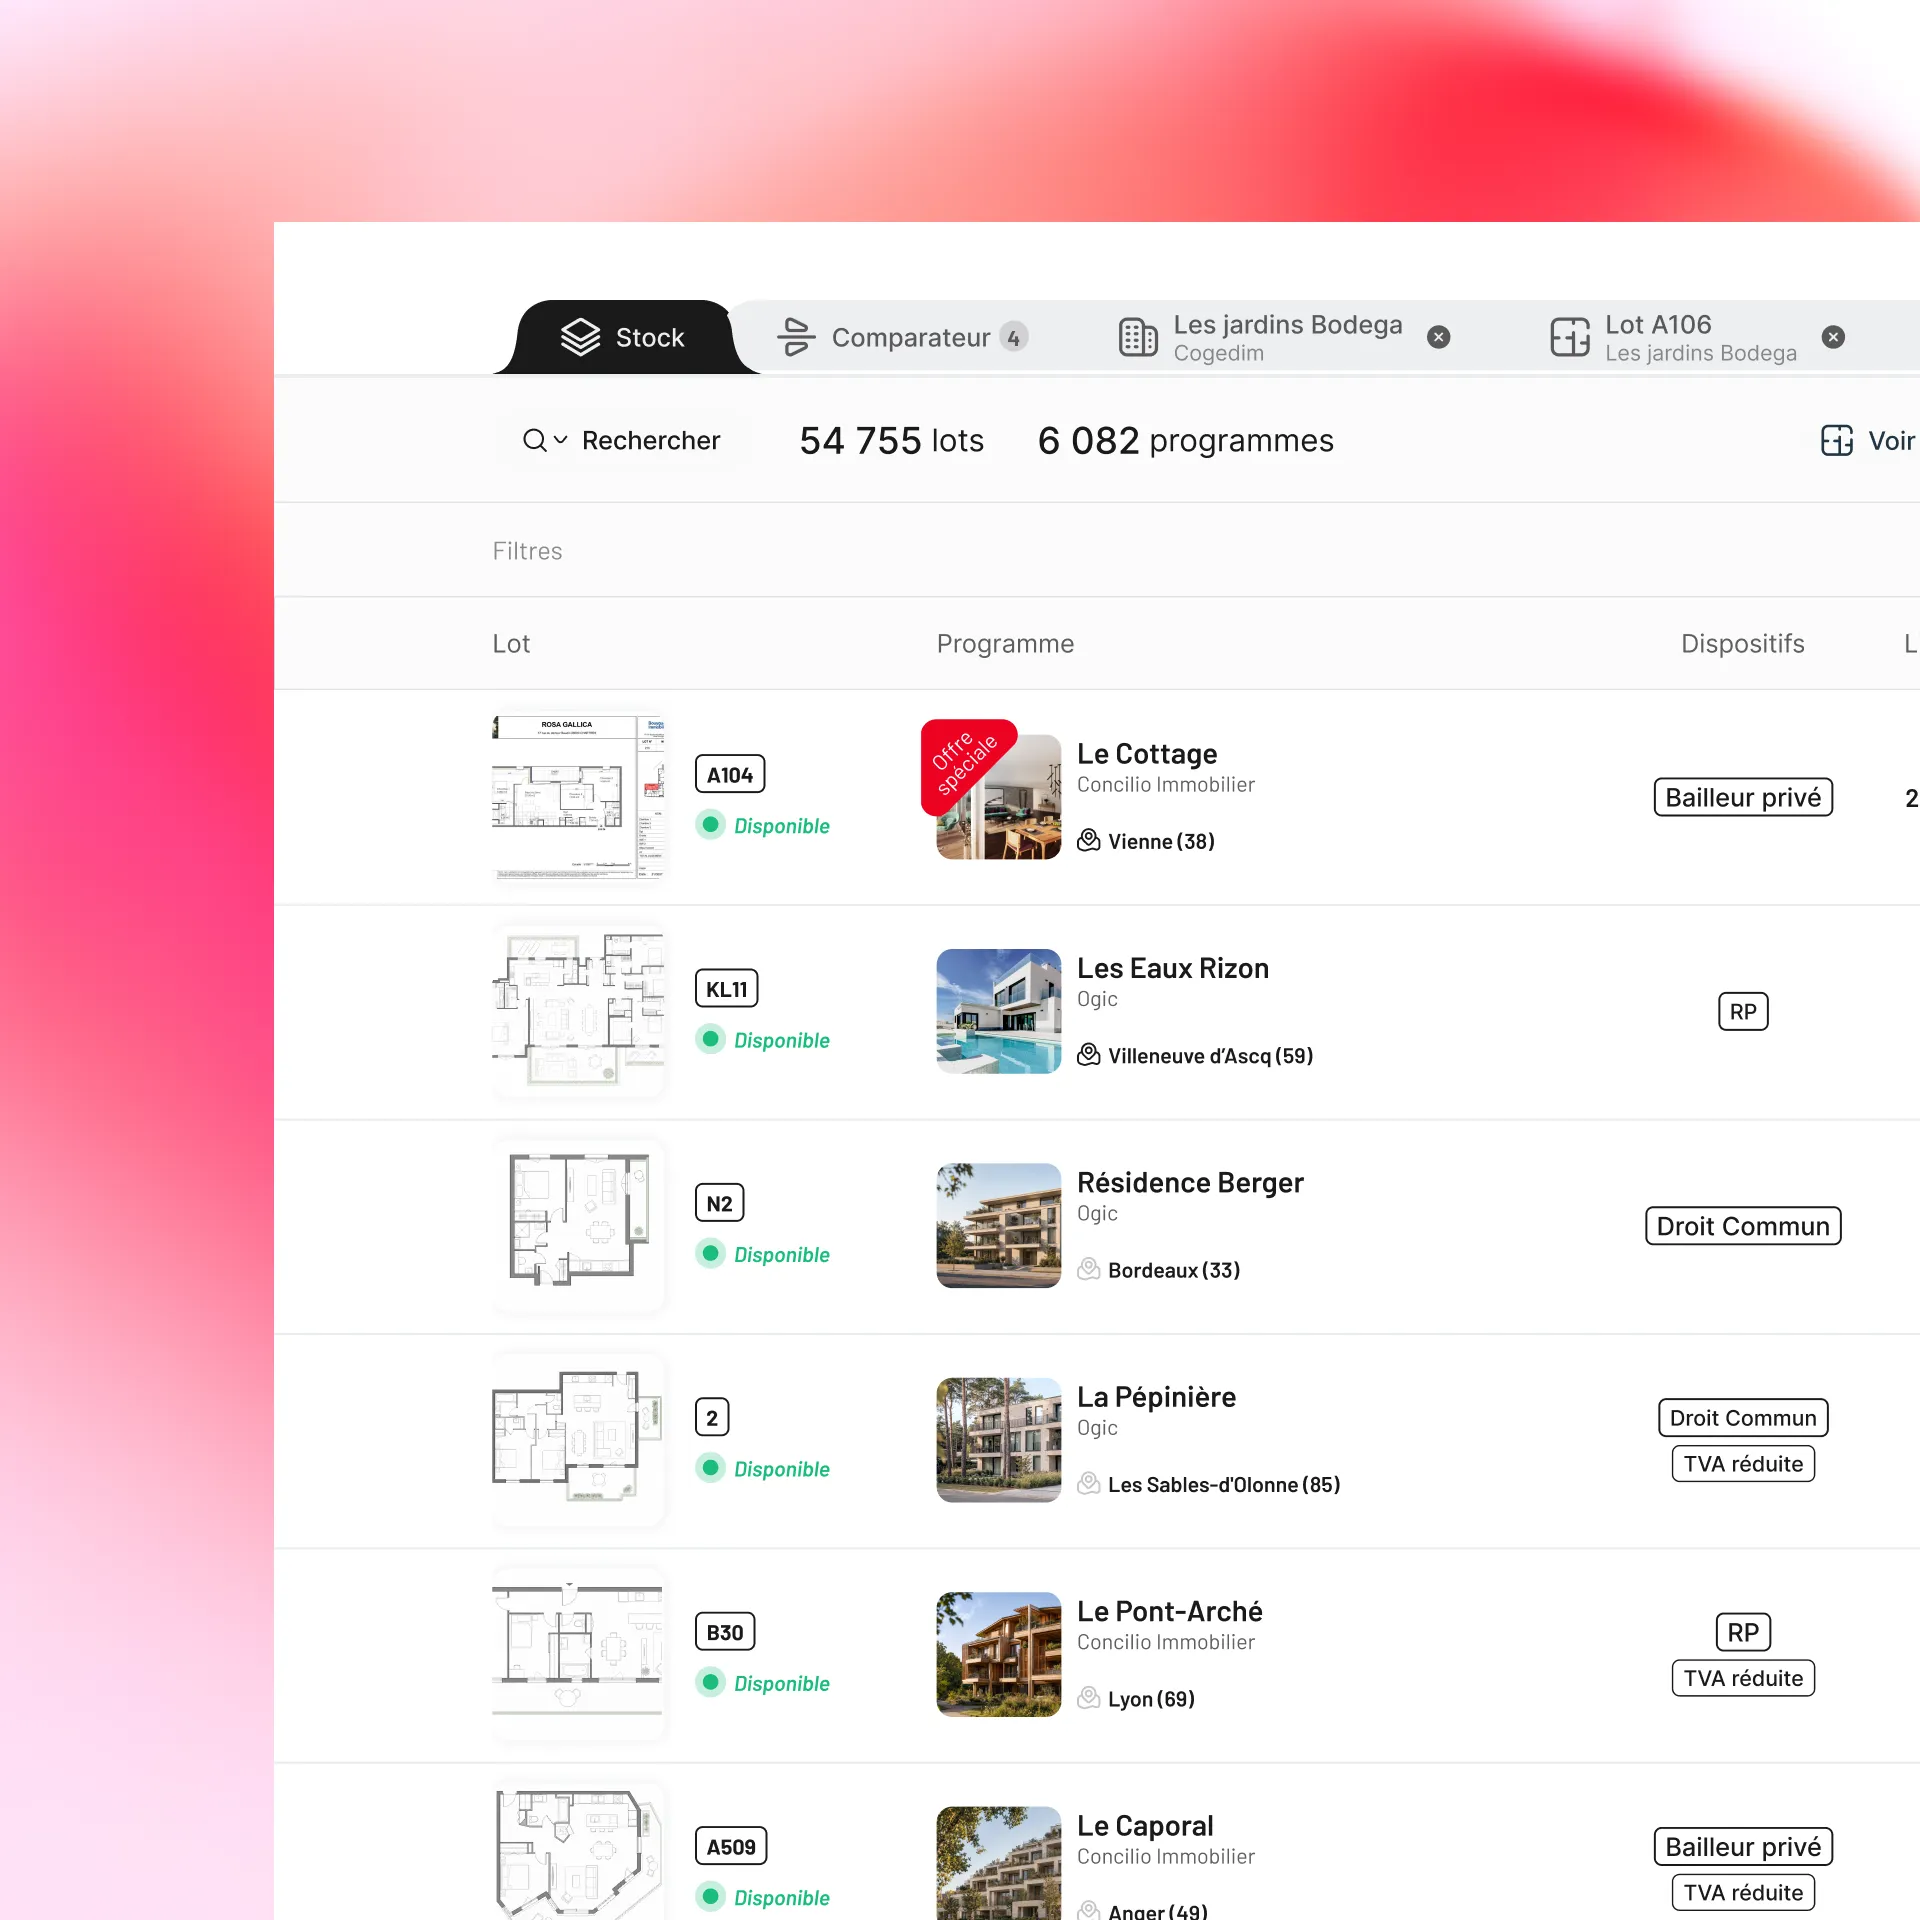Click the Les Eaux Rizon program photo
The height and width of the screenshot is (1920, 1920).
(x=998, y=1011)
